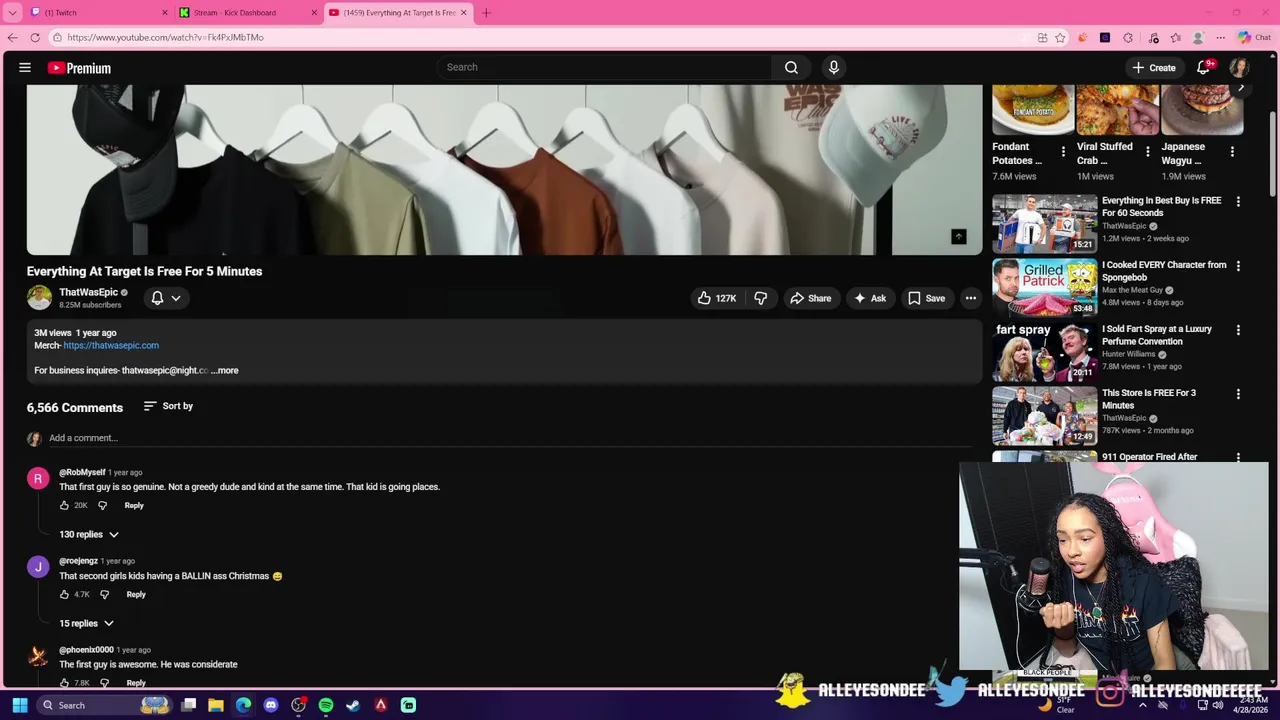The width and height of the screenshot is (1280, 720).
Task: Open the browser Favorites list icon
Action: point(1176,38)
